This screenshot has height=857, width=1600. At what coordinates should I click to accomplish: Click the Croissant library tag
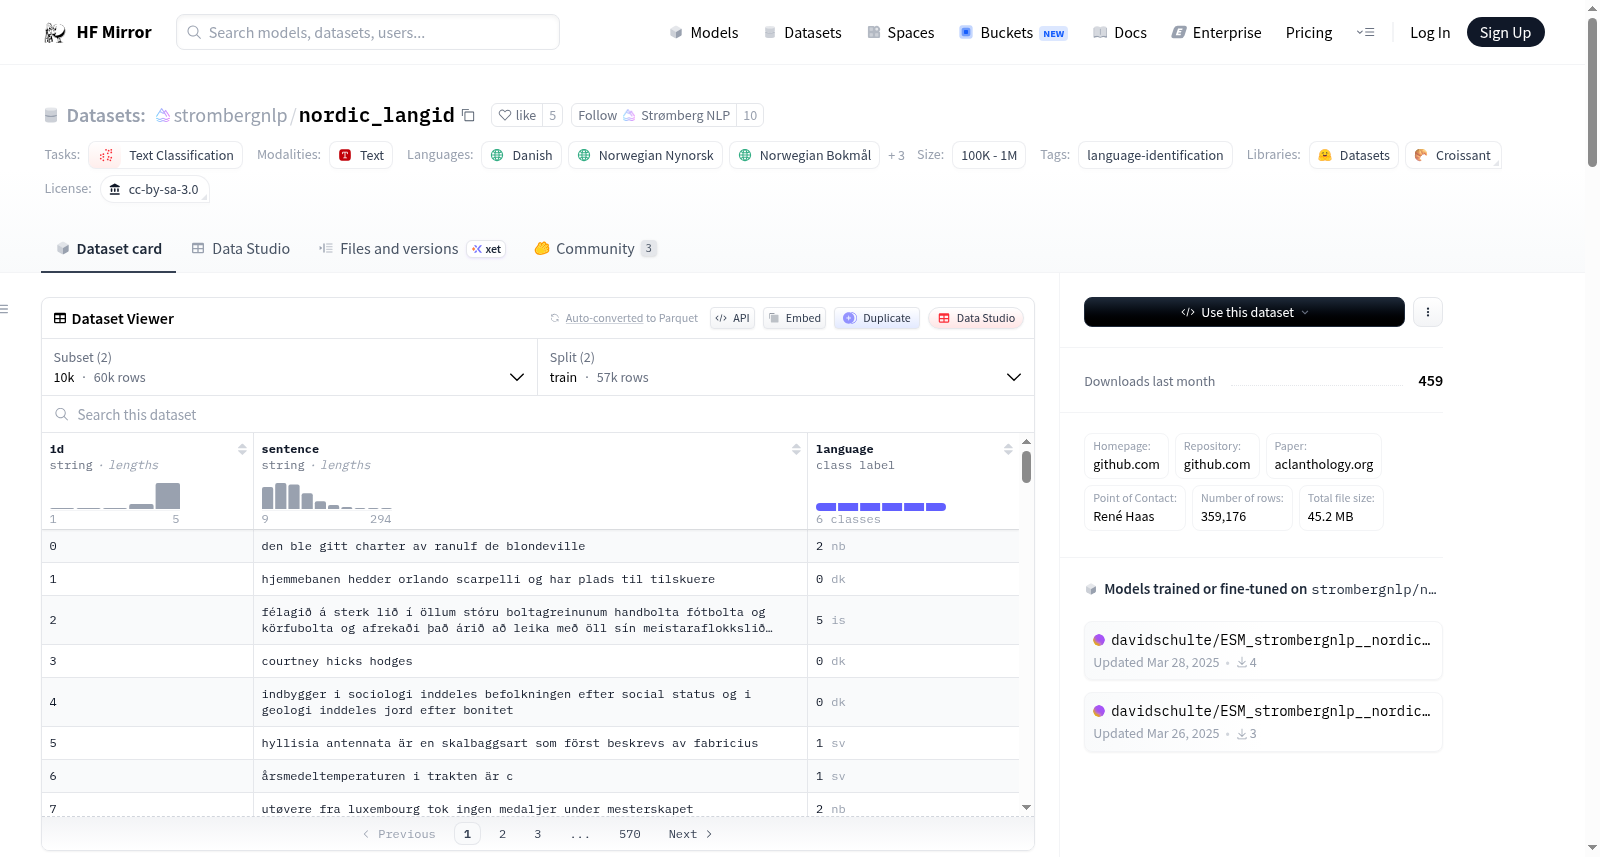1453,155
